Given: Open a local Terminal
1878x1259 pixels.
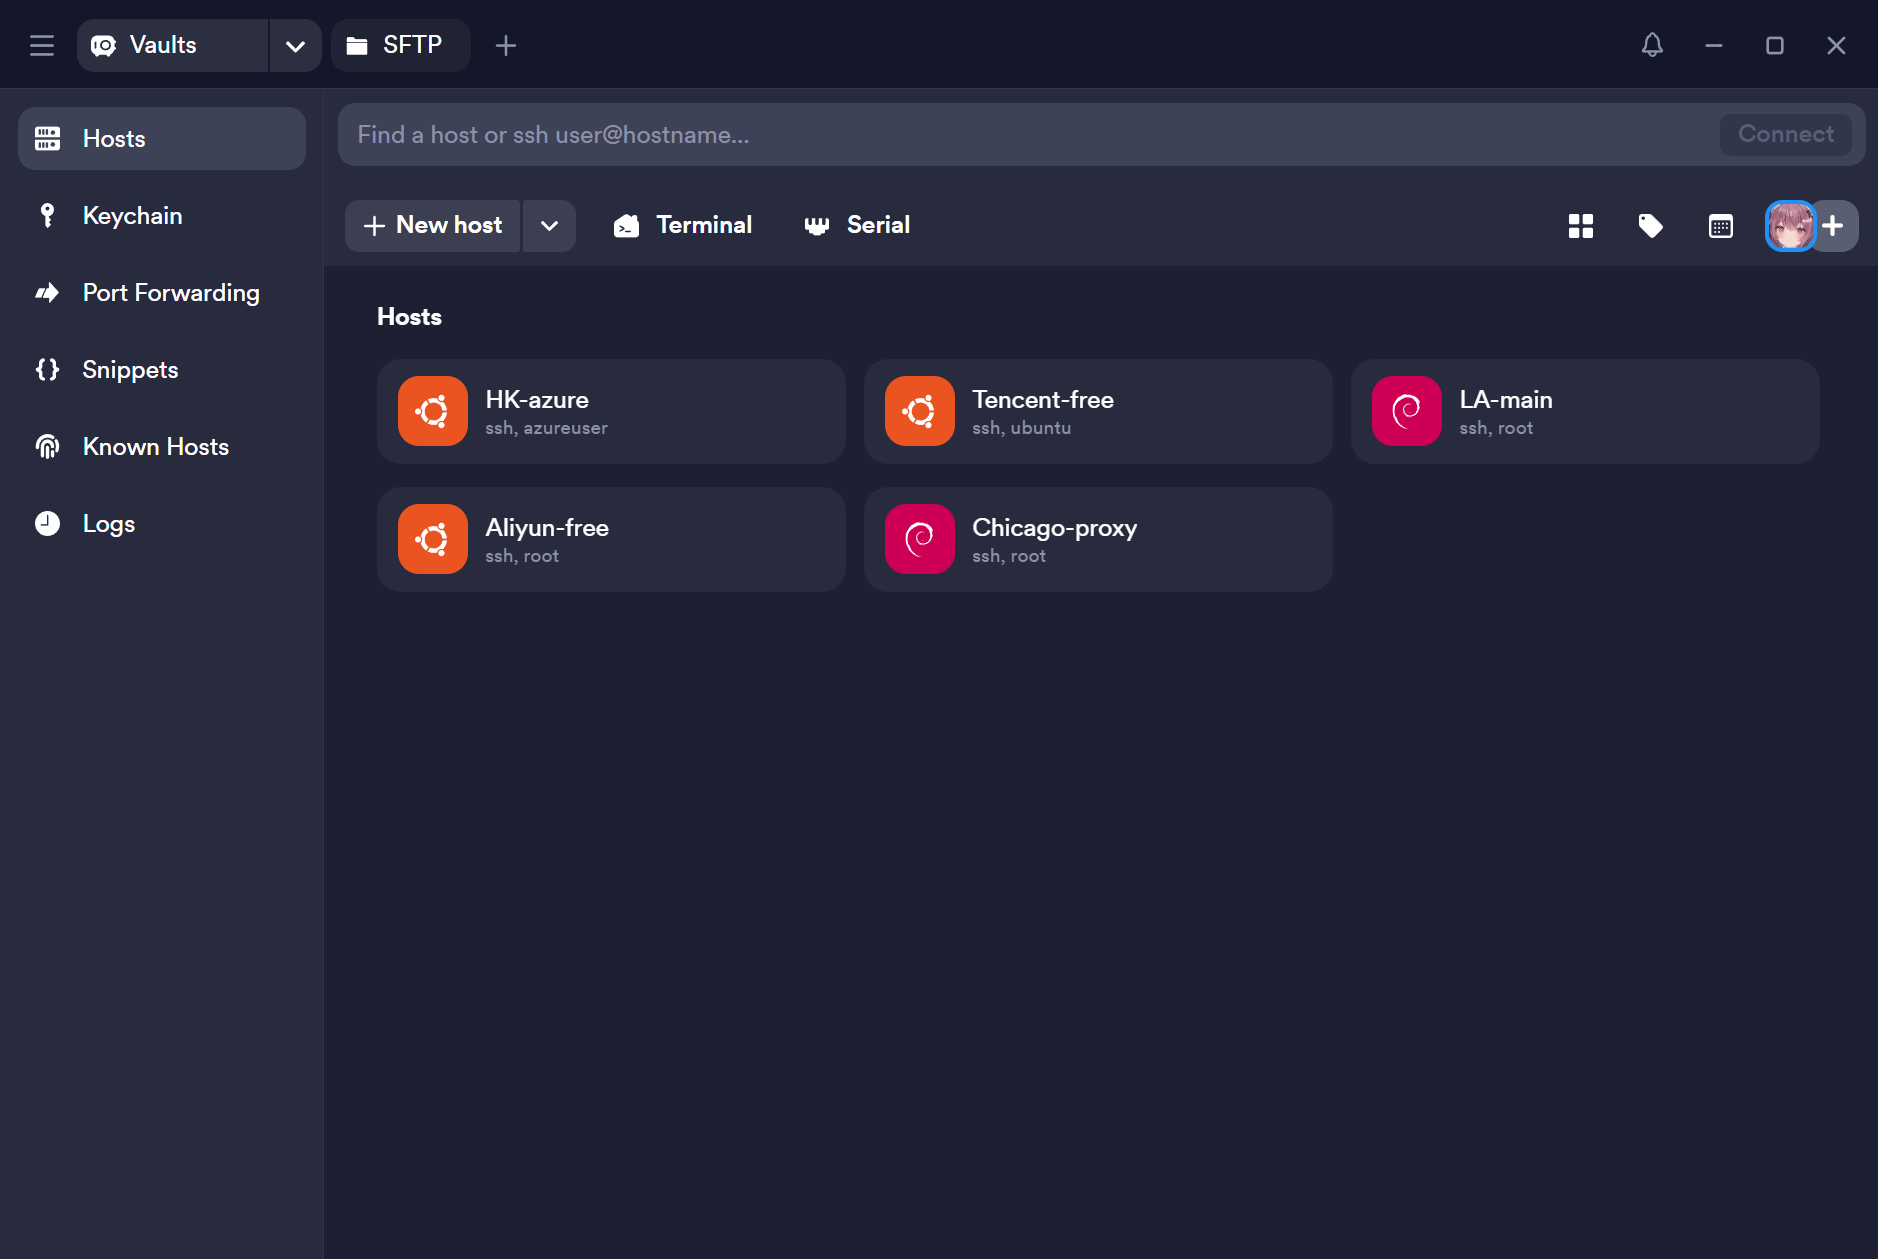Looking at the screenshot, I should (x=683, y=225).
